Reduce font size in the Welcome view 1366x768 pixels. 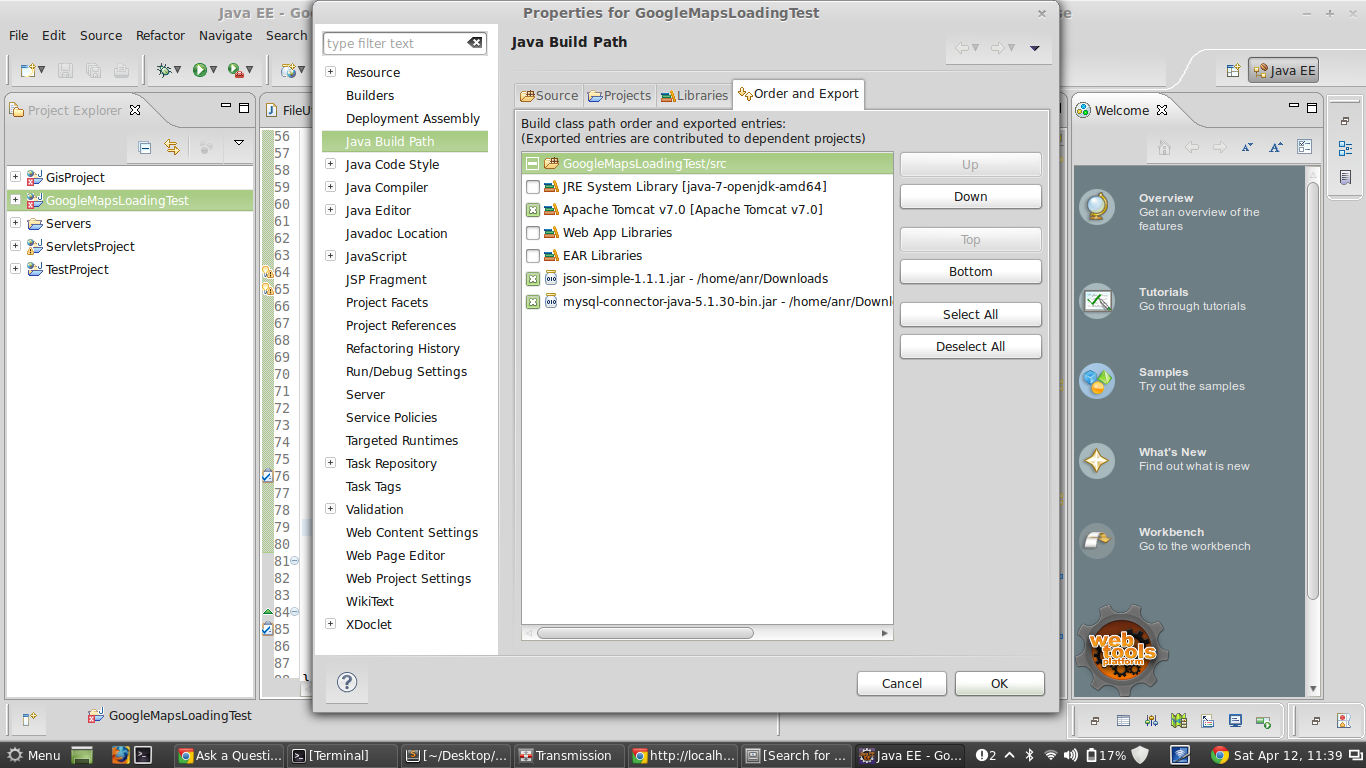click(1247, 147)
